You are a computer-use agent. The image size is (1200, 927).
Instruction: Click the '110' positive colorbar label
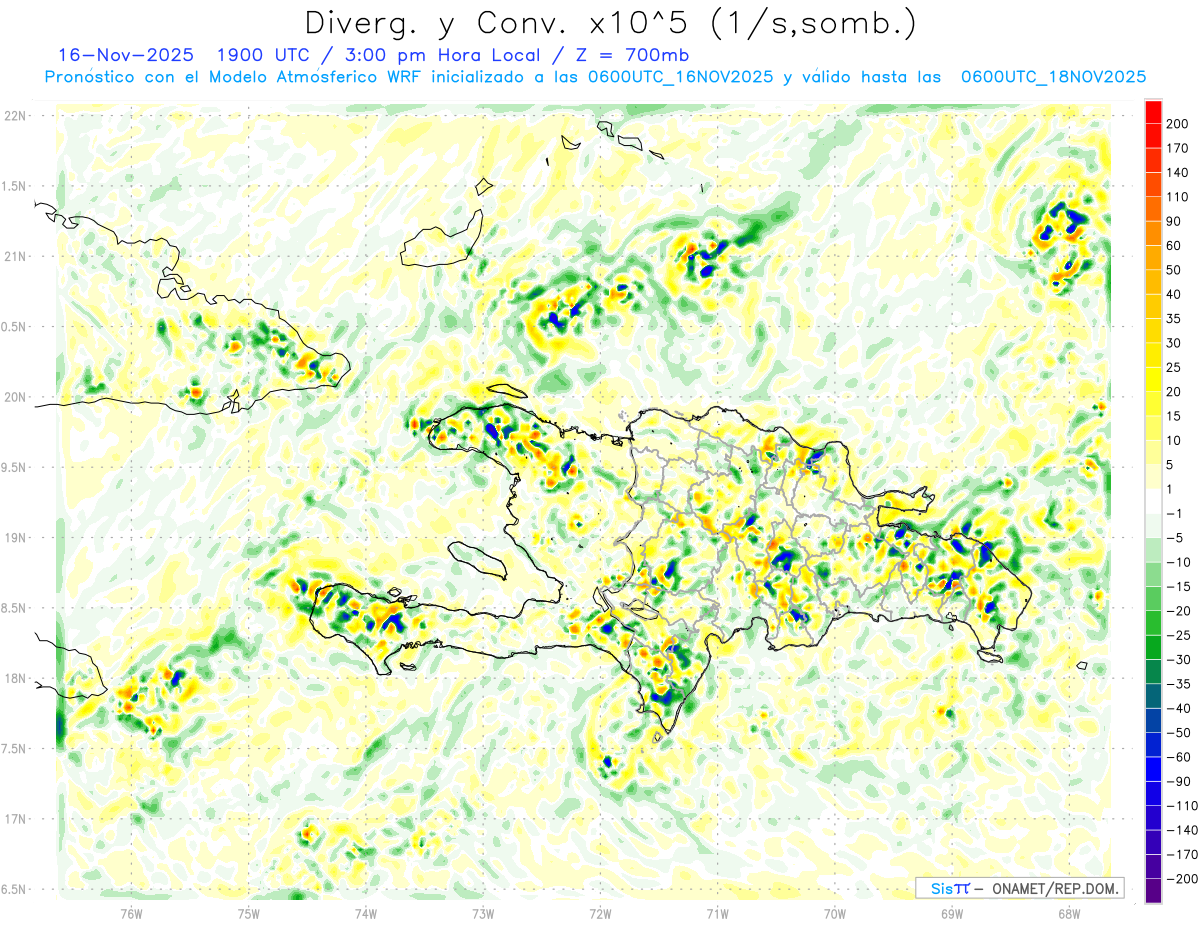click(1178, 196)
